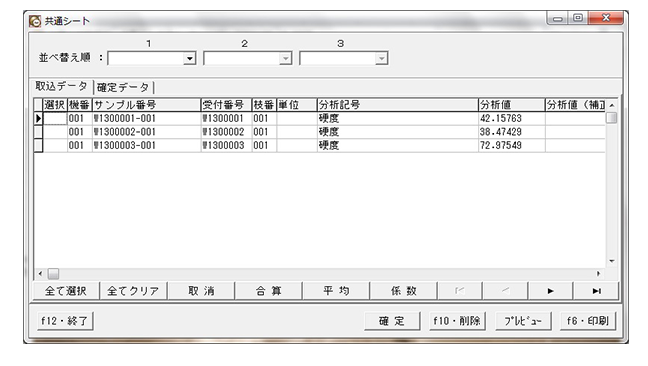Open sort order dropdown 1
The image size is (648, 366).
coord(190,58)
